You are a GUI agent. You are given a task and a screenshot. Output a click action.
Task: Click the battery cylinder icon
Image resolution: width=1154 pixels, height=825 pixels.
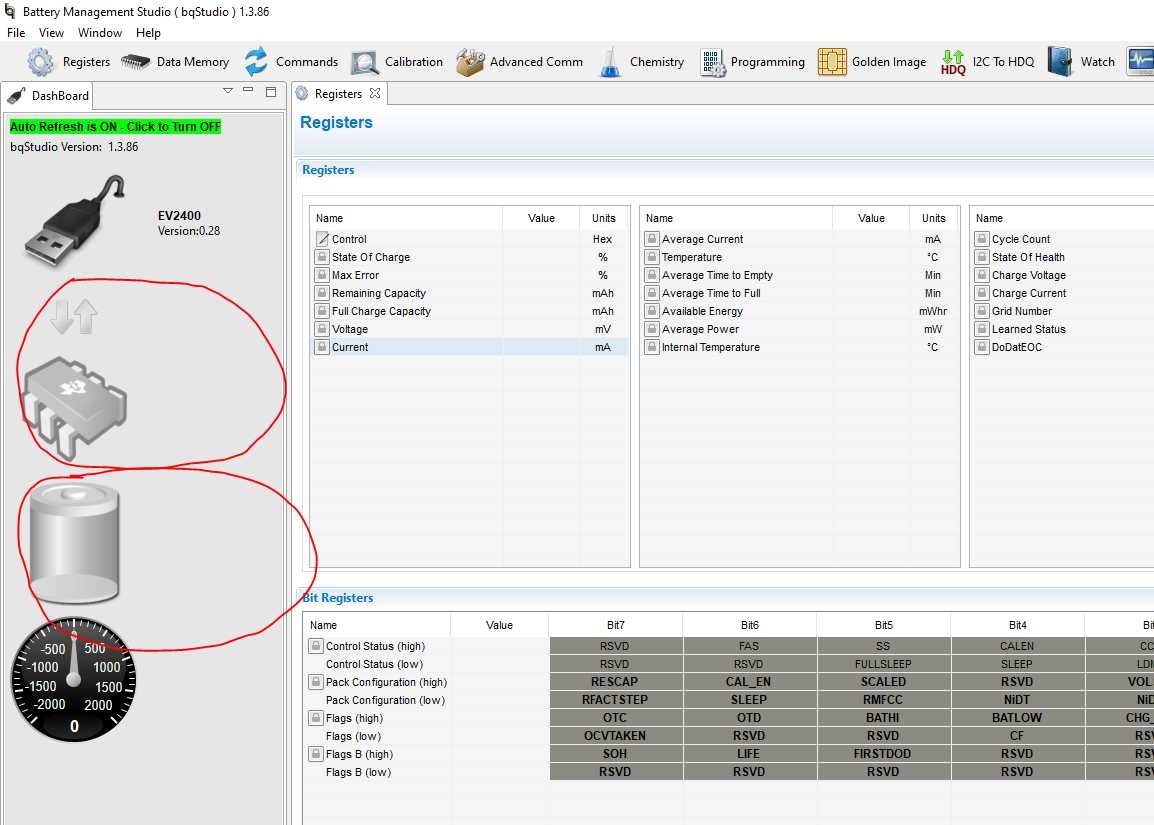click(x=74, y=542)
